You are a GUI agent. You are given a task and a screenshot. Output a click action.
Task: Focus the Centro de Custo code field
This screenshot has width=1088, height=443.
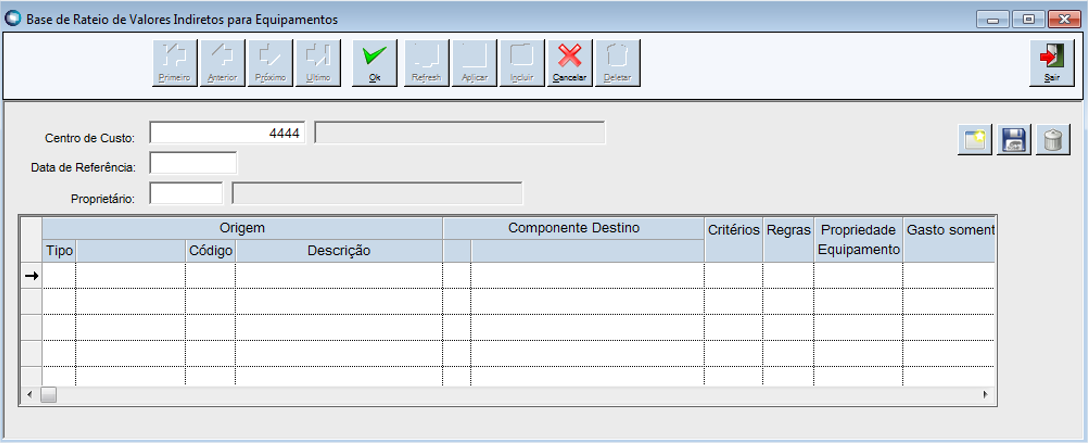coord(228,133)
